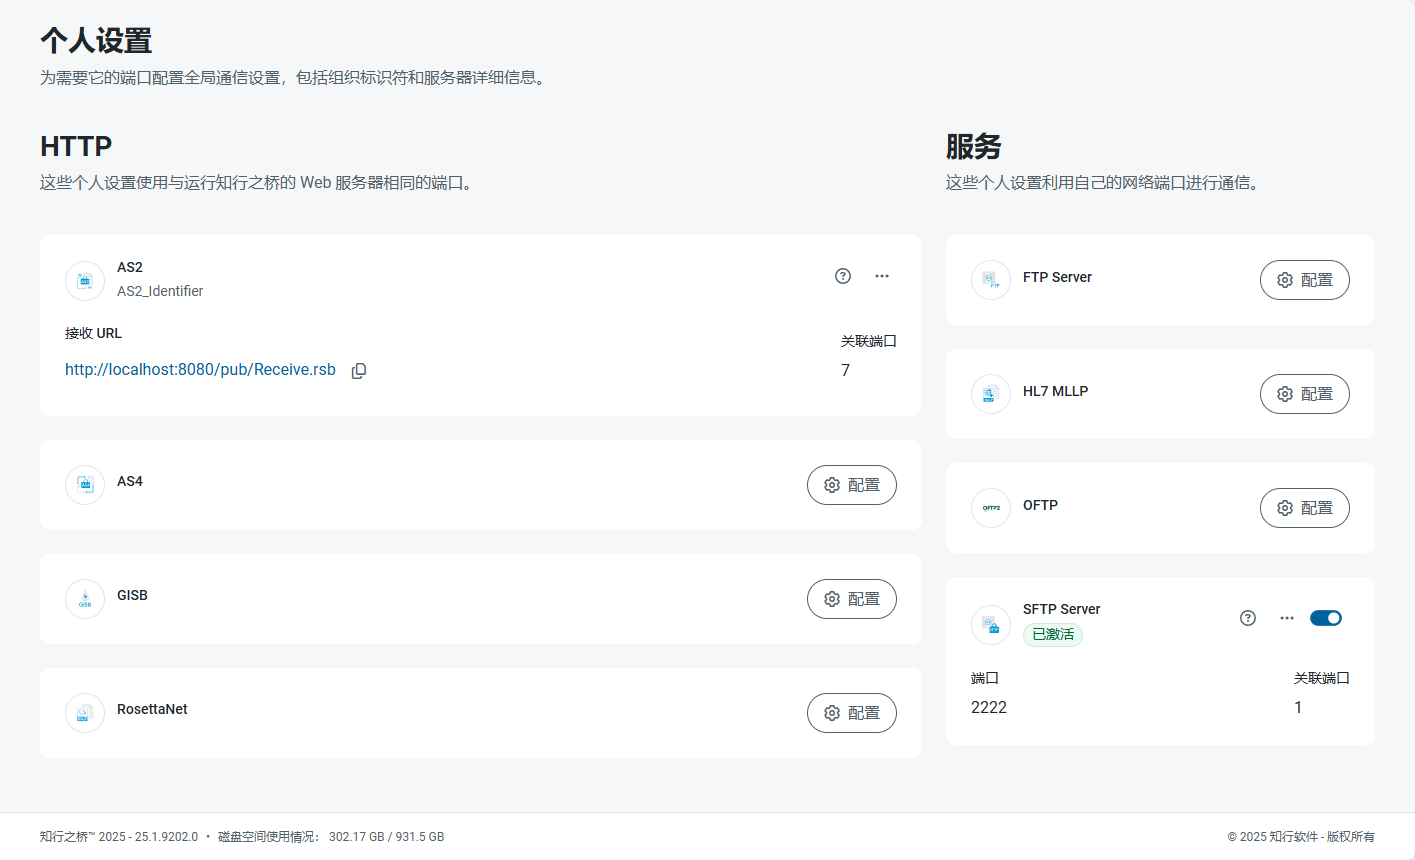1415x860 pixels.
Task: Open the SFTP Server more options menu
Action: 1287,618
